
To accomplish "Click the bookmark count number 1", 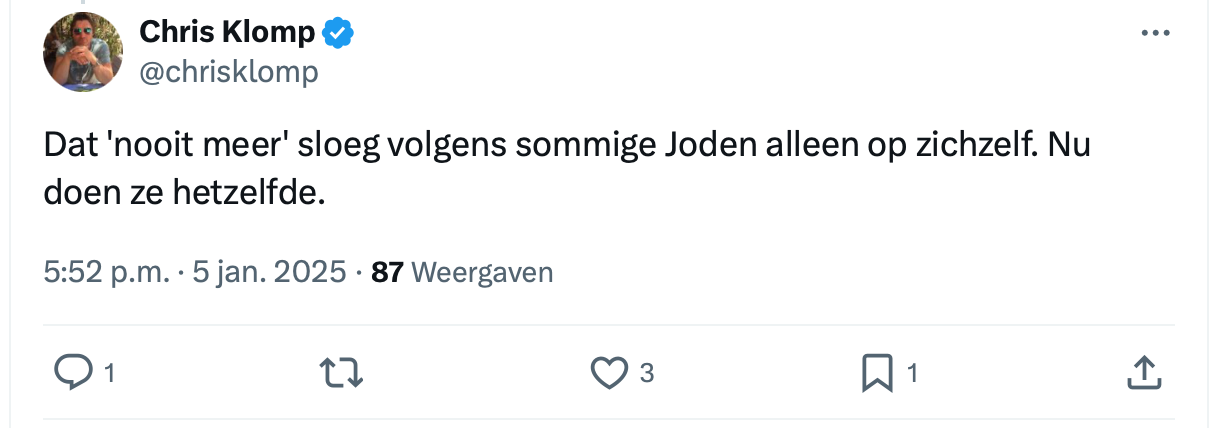I will 911,374.
